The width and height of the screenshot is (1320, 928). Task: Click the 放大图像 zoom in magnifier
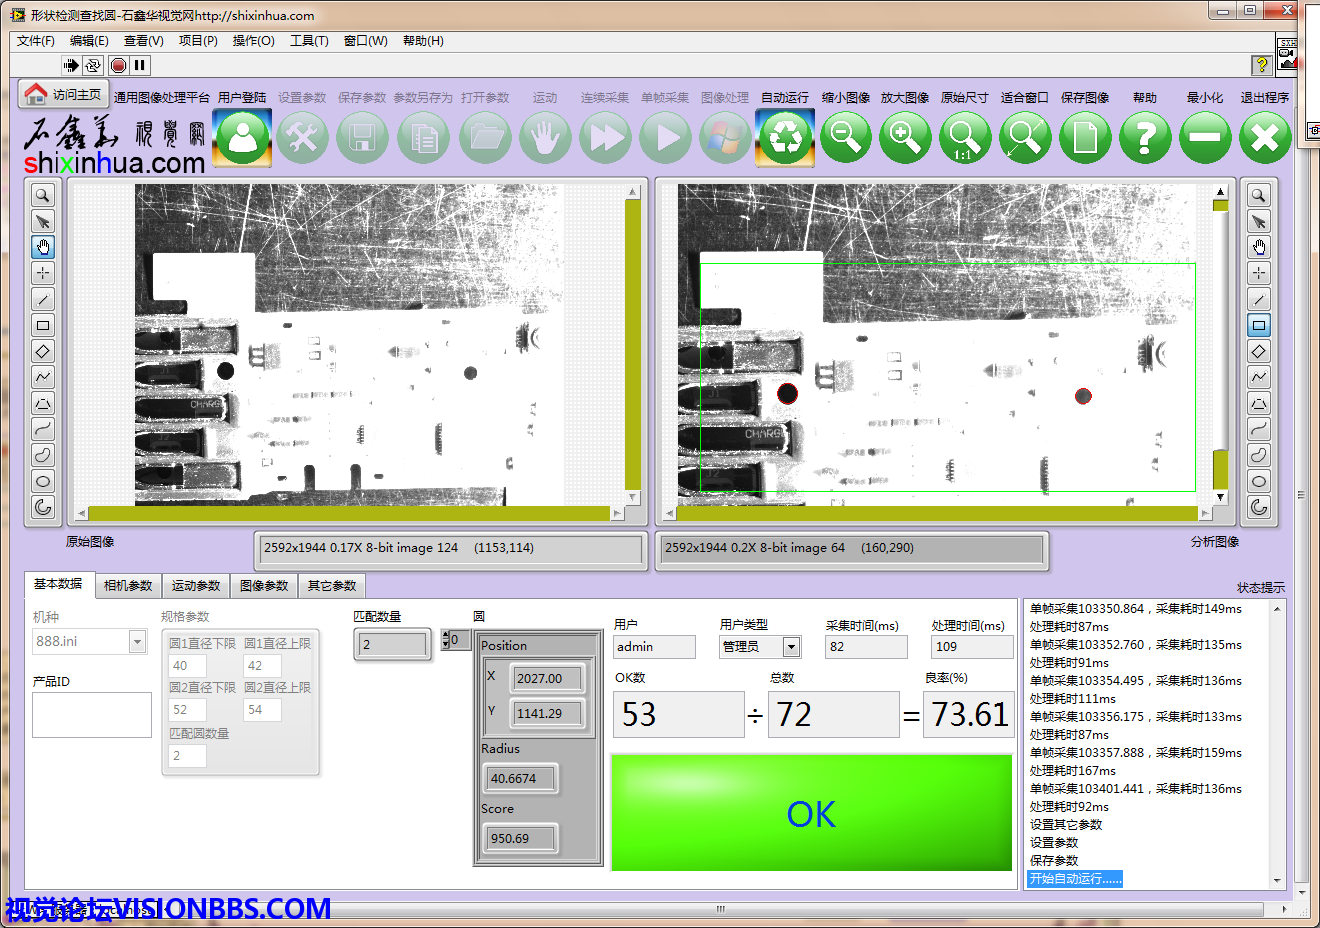tap(905, 137)
